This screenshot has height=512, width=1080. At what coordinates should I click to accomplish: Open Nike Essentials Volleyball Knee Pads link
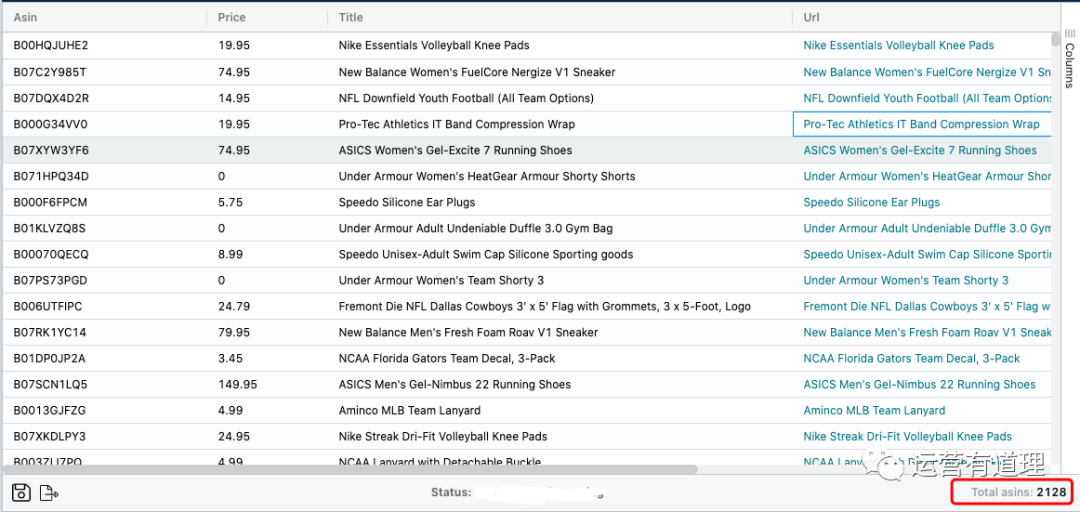(898, 45)
